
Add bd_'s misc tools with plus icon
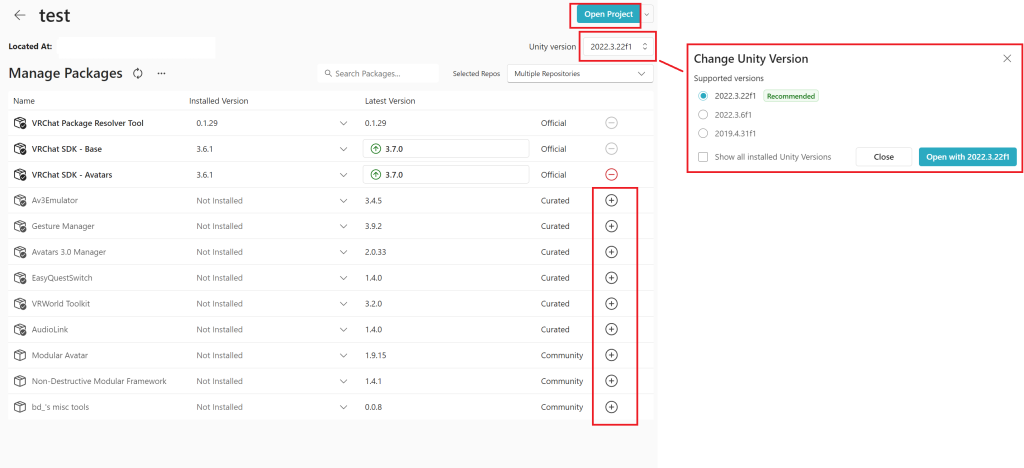coord(612,407)
